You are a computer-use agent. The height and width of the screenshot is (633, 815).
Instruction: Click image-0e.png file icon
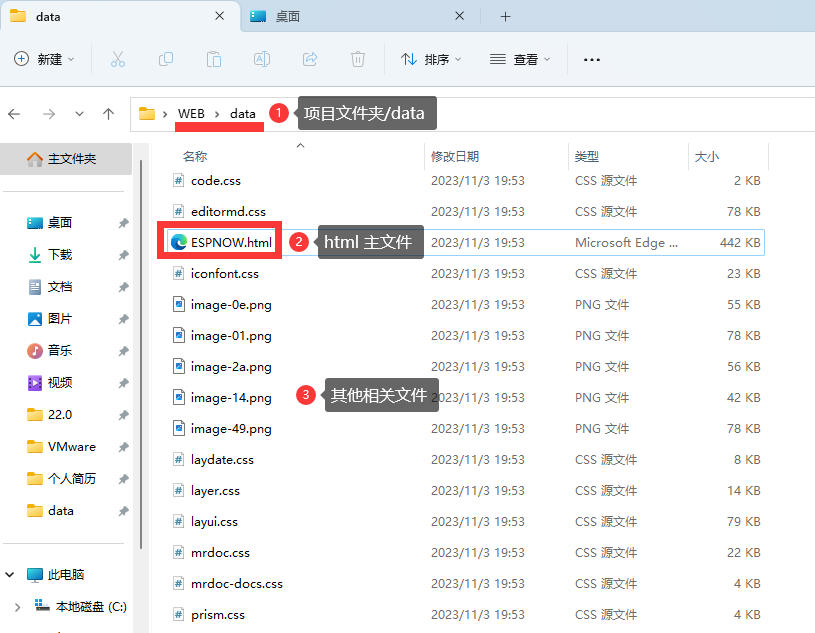(179, 304)
